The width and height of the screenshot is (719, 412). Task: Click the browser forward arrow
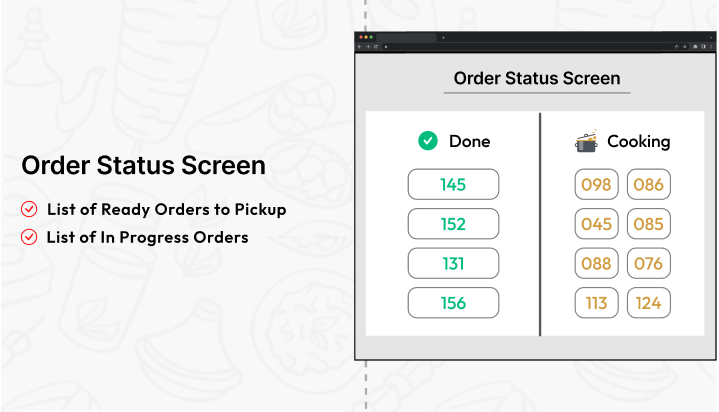tap(368, 46)
